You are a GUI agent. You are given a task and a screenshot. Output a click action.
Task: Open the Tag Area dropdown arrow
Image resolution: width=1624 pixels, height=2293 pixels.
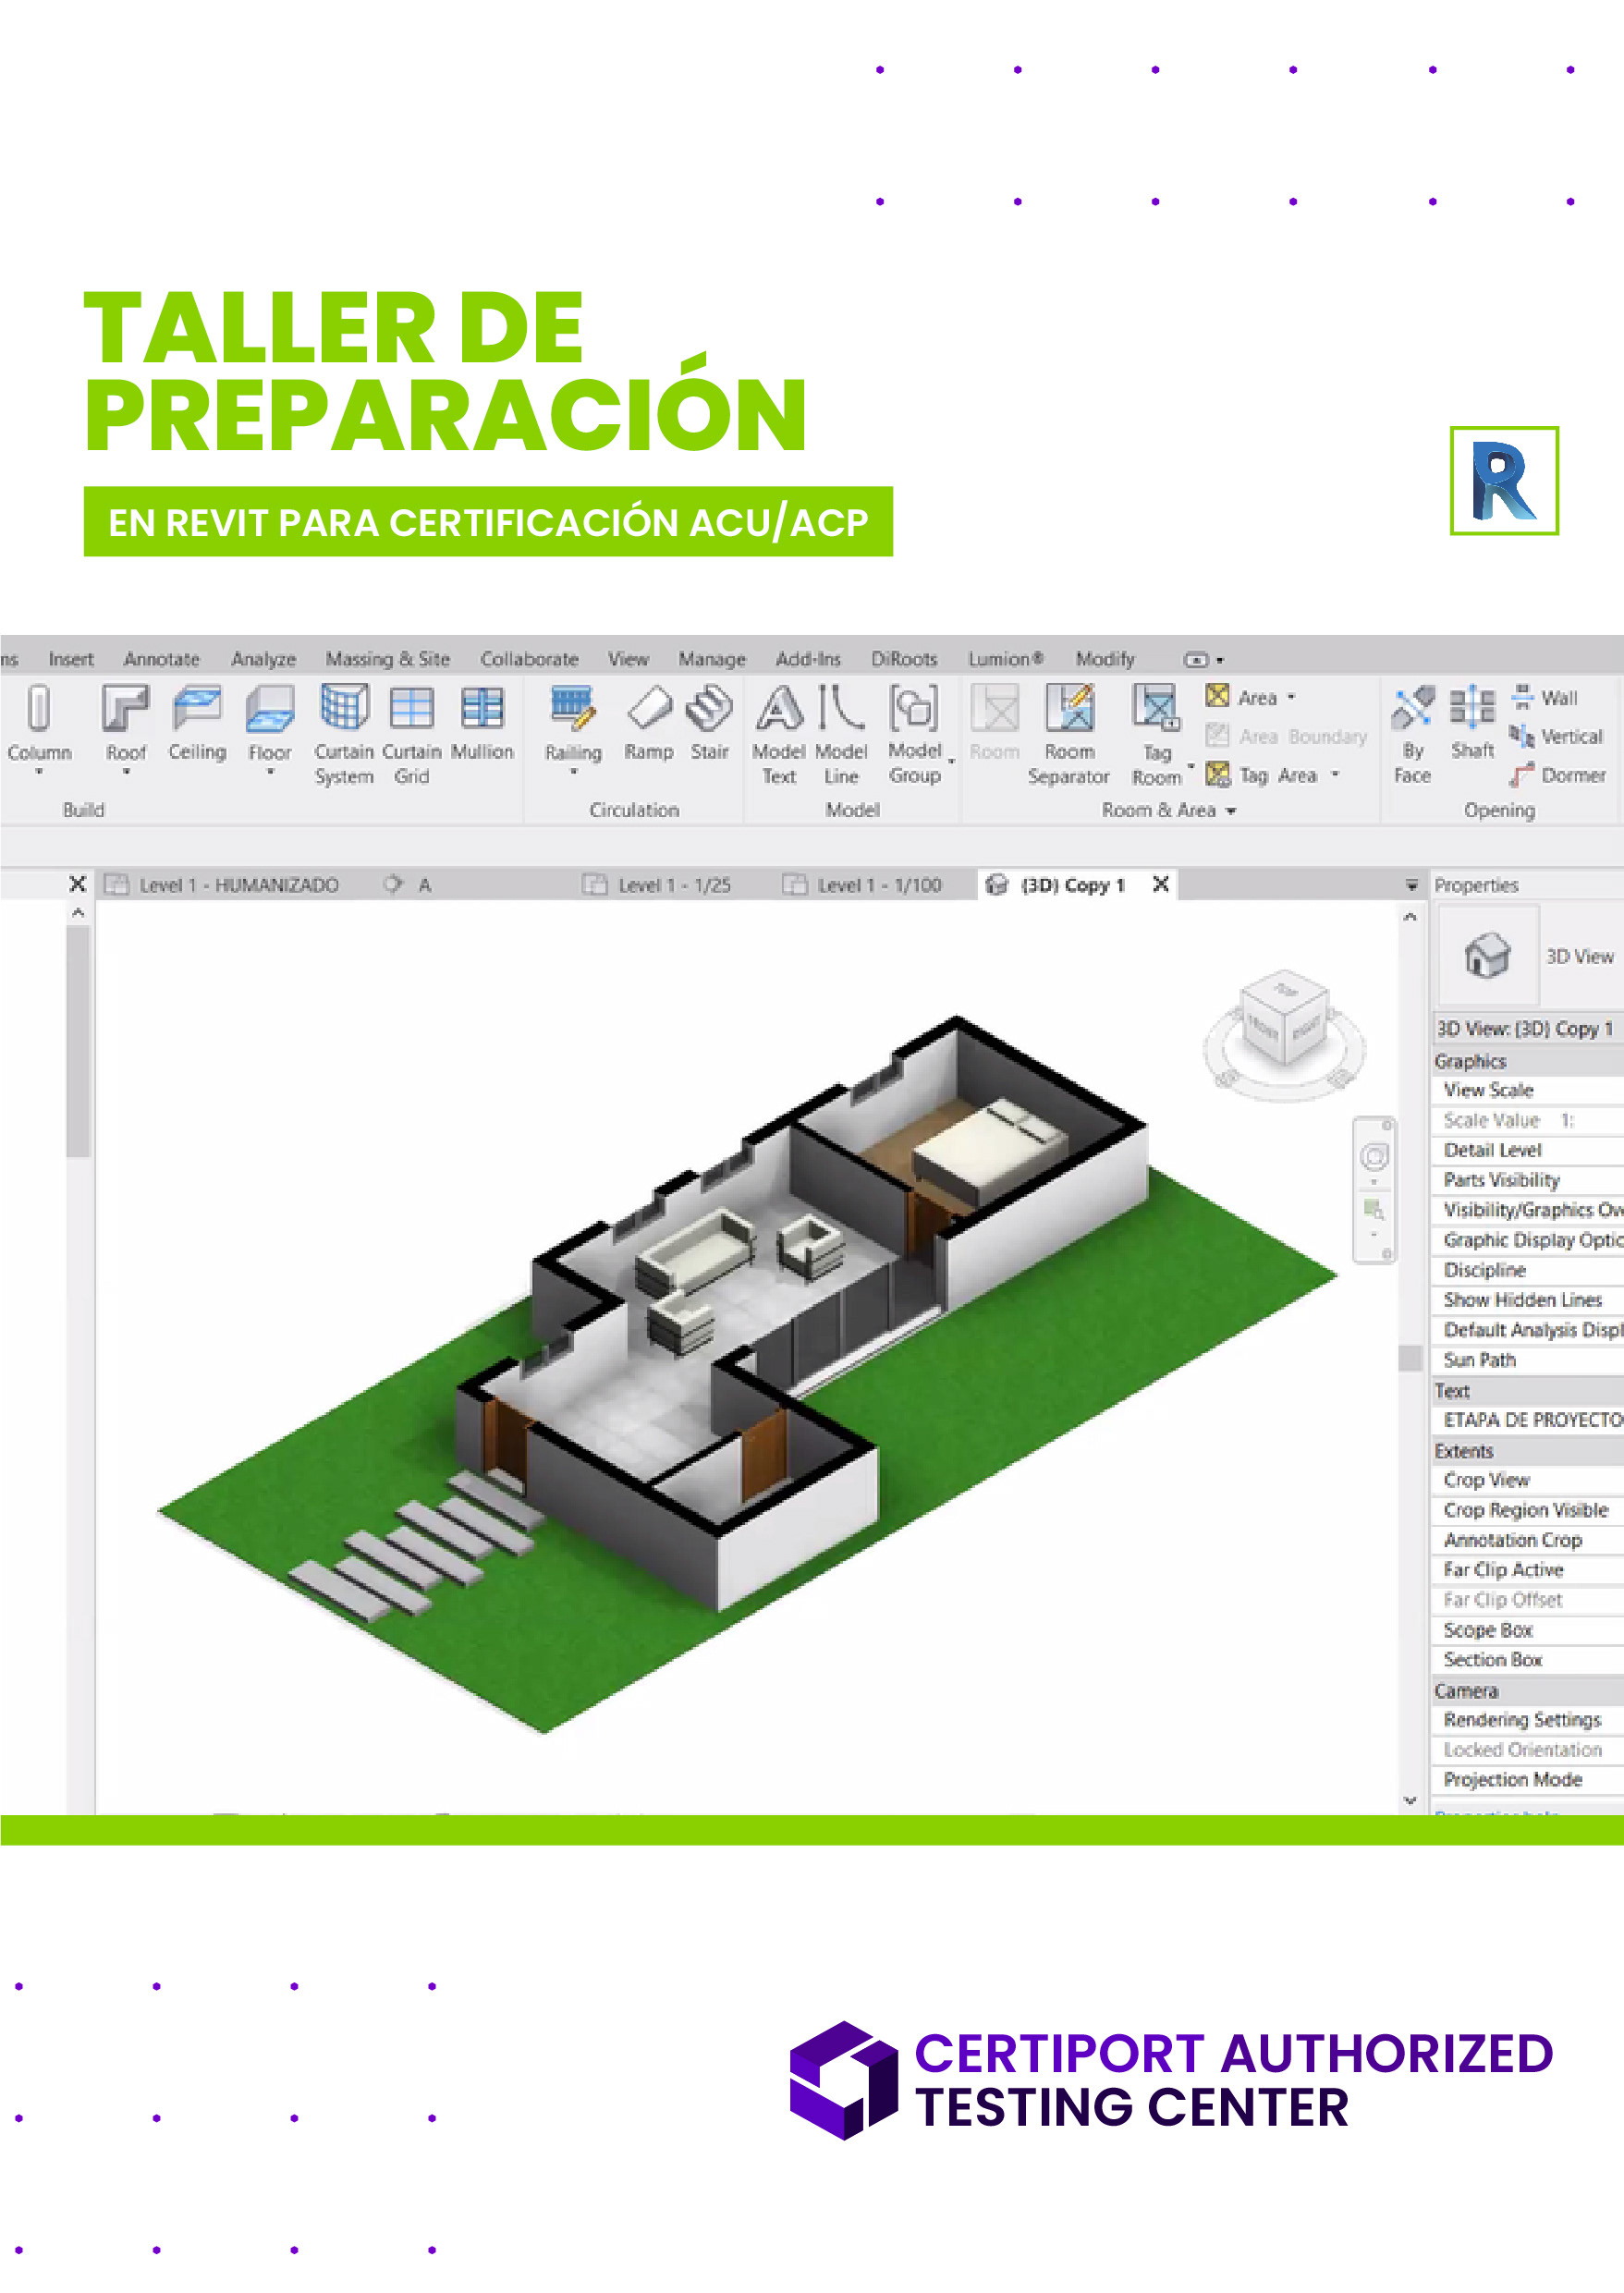coord(1335,775)
